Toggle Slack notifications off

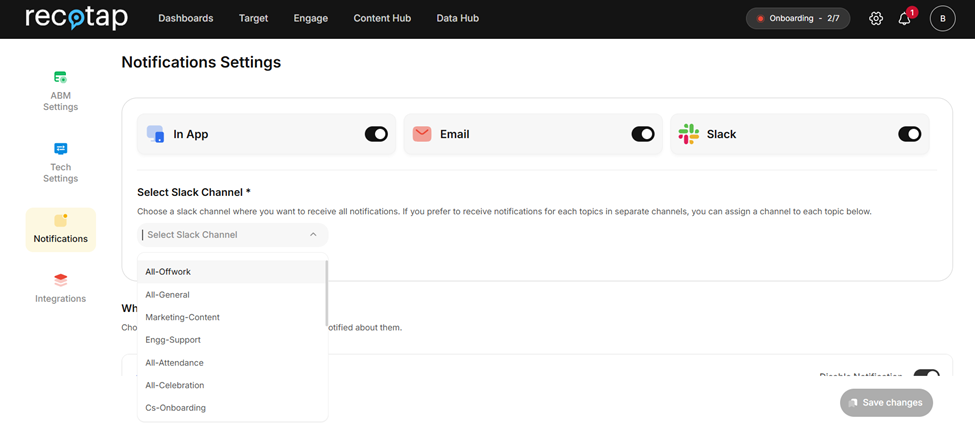coord(909,134)
